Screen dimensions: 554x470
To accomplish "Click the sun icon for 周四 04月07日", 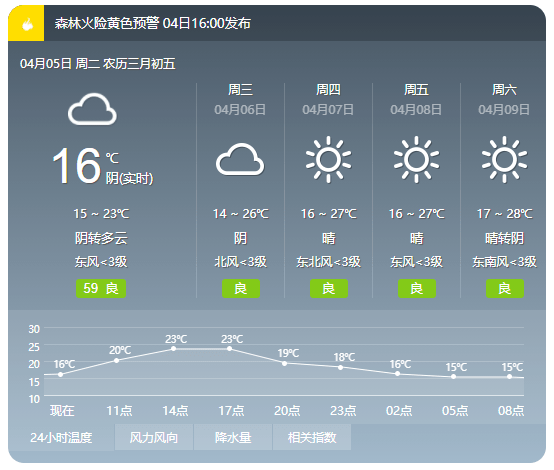I will click(328, 159).
